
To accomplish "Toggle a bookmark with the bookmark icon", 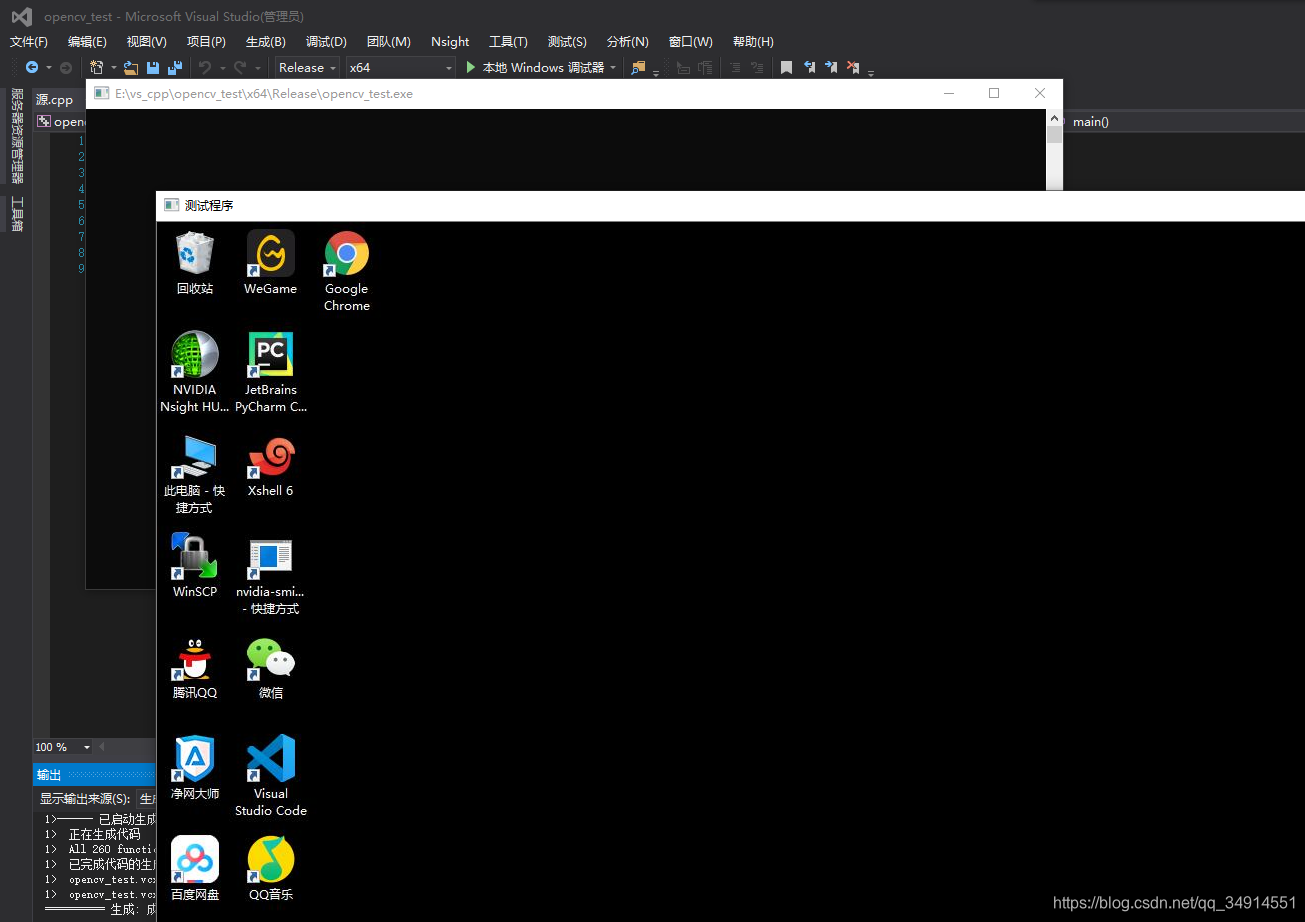I will [787, 68].
